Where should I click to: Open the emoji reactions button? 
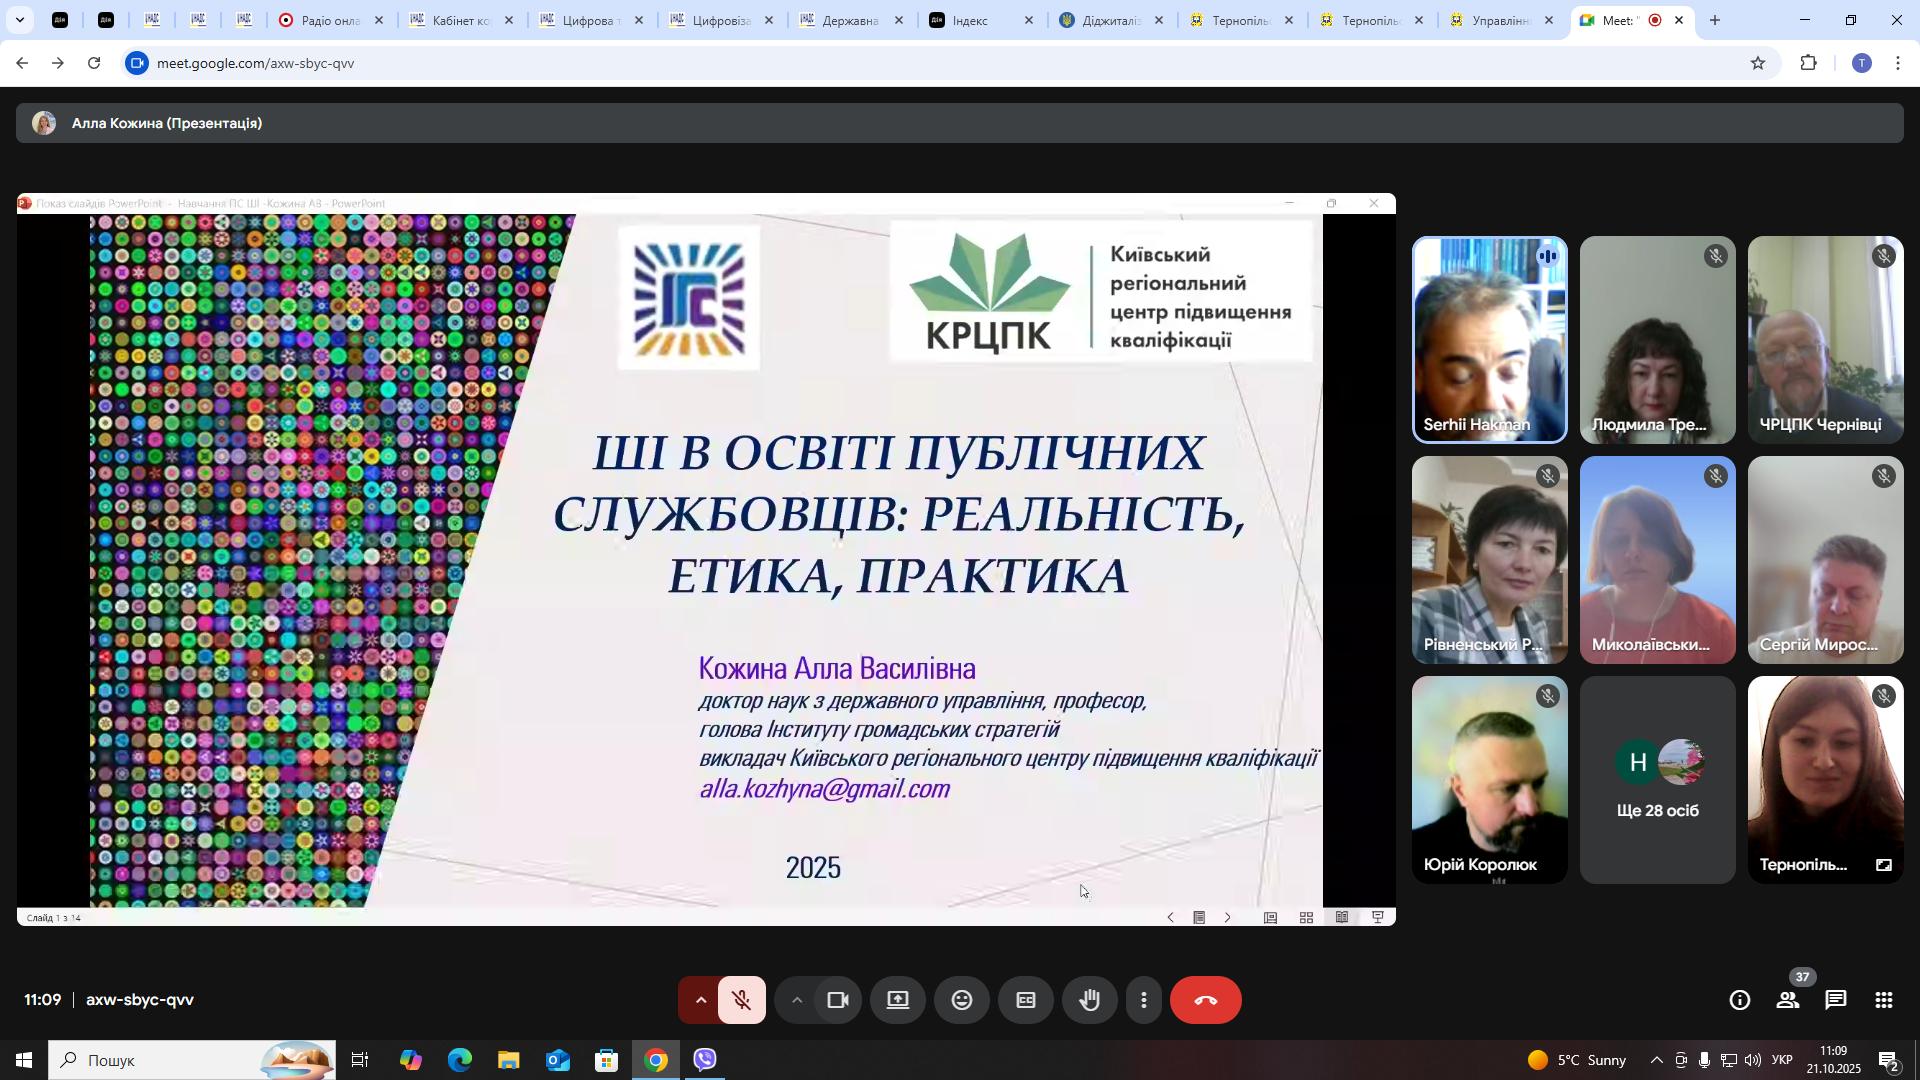click(962, 1001)
